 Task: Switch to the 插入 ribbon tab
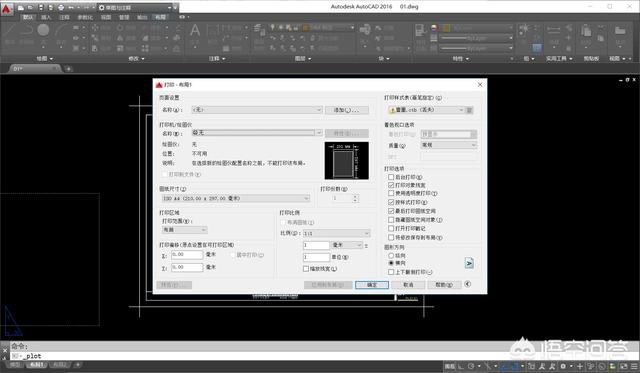pyautogui.click(x=46, y=17)
